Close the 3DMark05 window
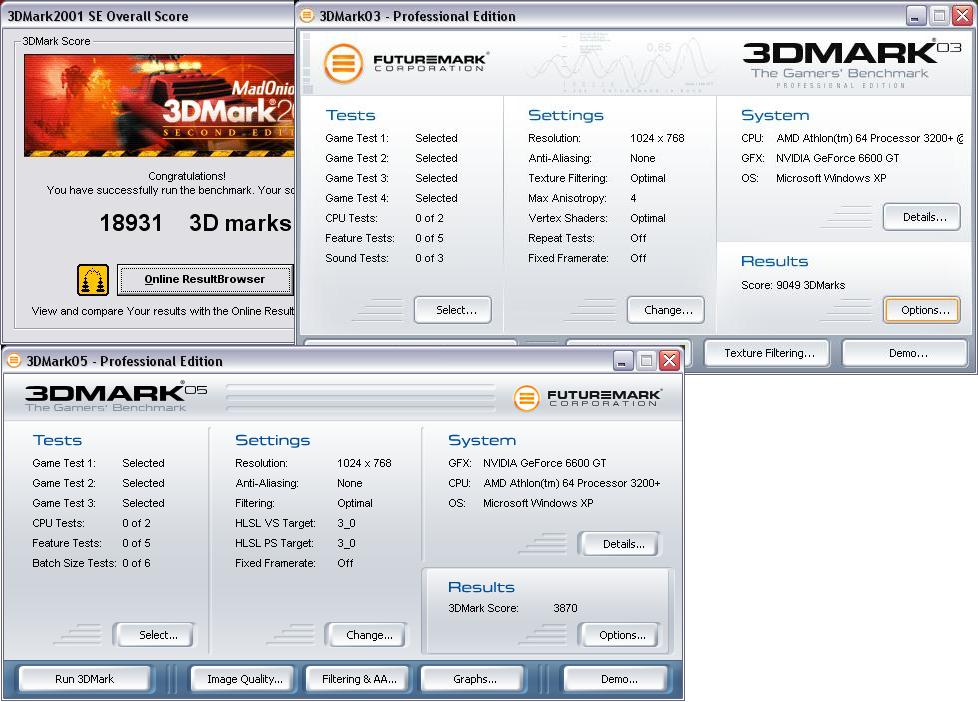 tap(669, 360)
